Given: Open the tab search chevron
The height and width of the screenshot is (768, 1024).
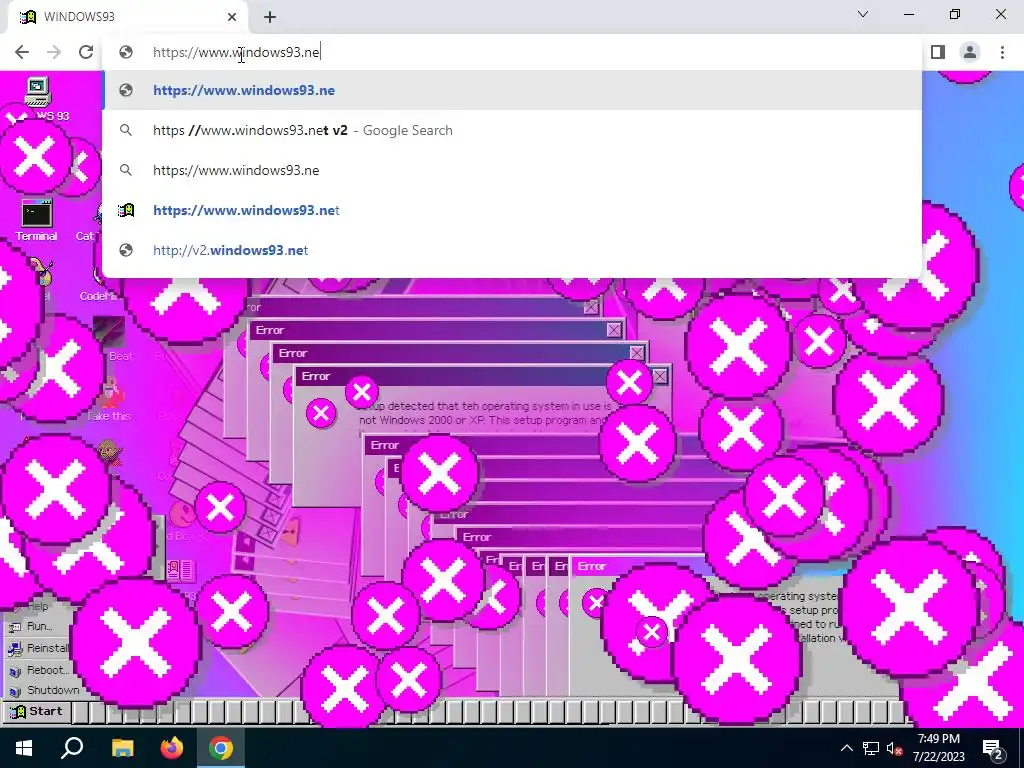Looking at the screenshot, I should (x=863, y=14).
